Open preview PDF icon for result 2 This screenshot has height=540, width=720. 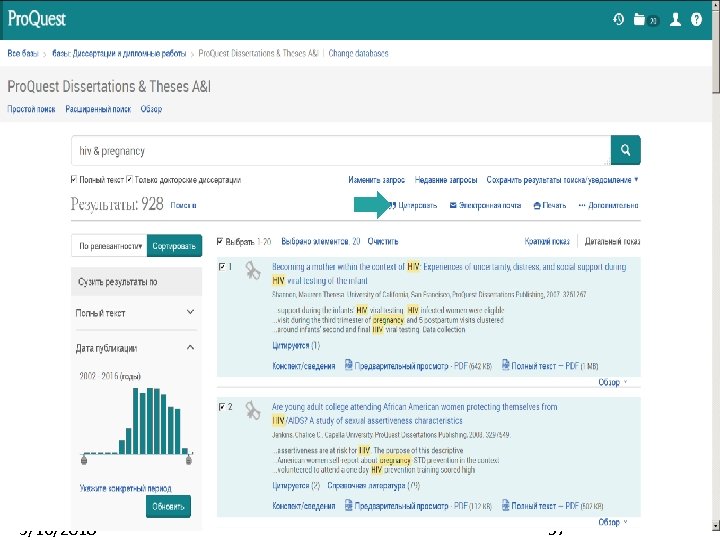coord(349,506)
